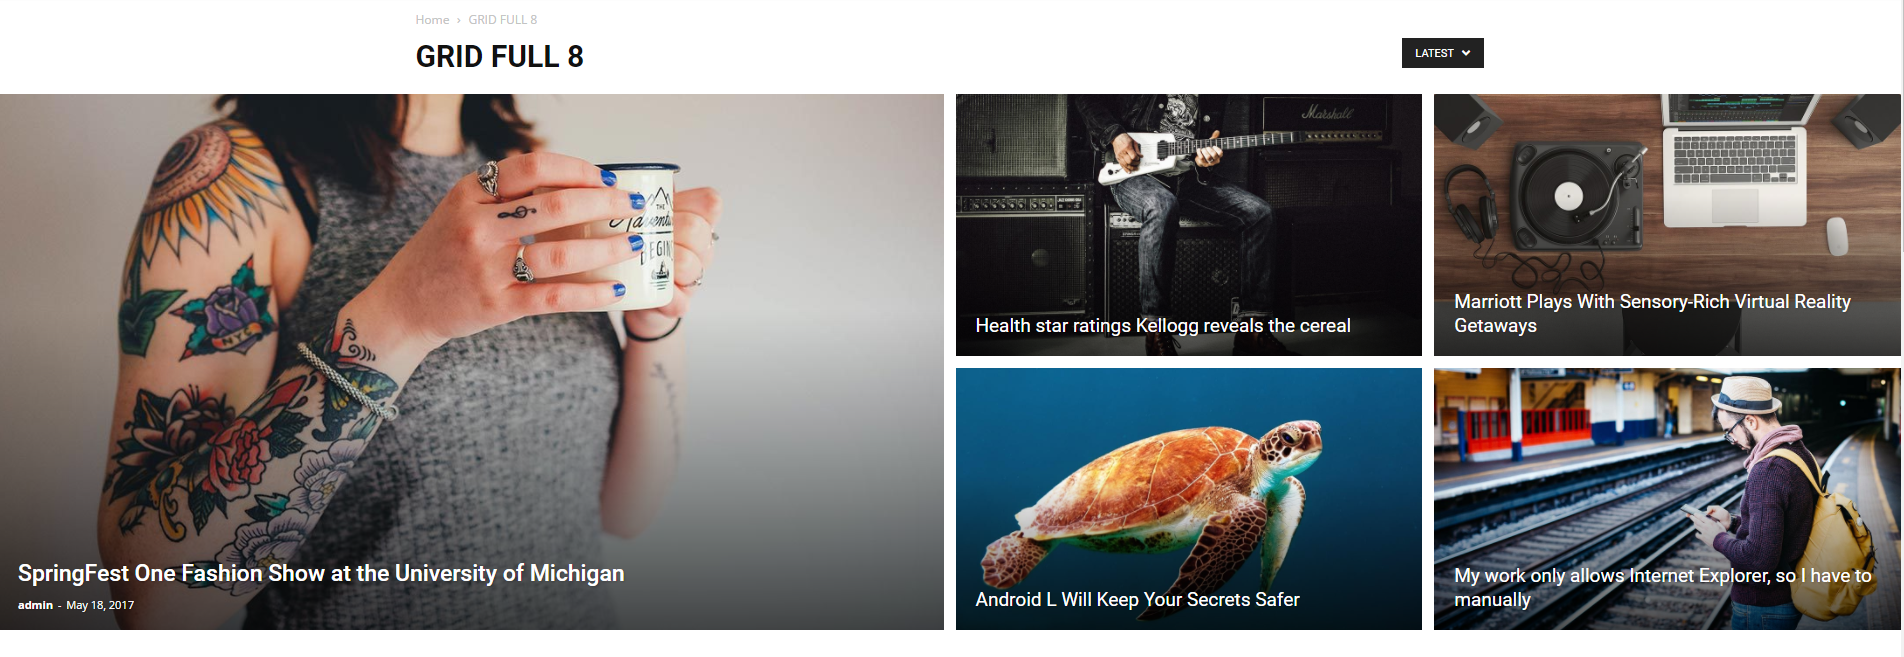Open Marriott Plays With Sensory-Rich article title
The height and width of the screenshot is (657, 1904).
coord(1652,313)
